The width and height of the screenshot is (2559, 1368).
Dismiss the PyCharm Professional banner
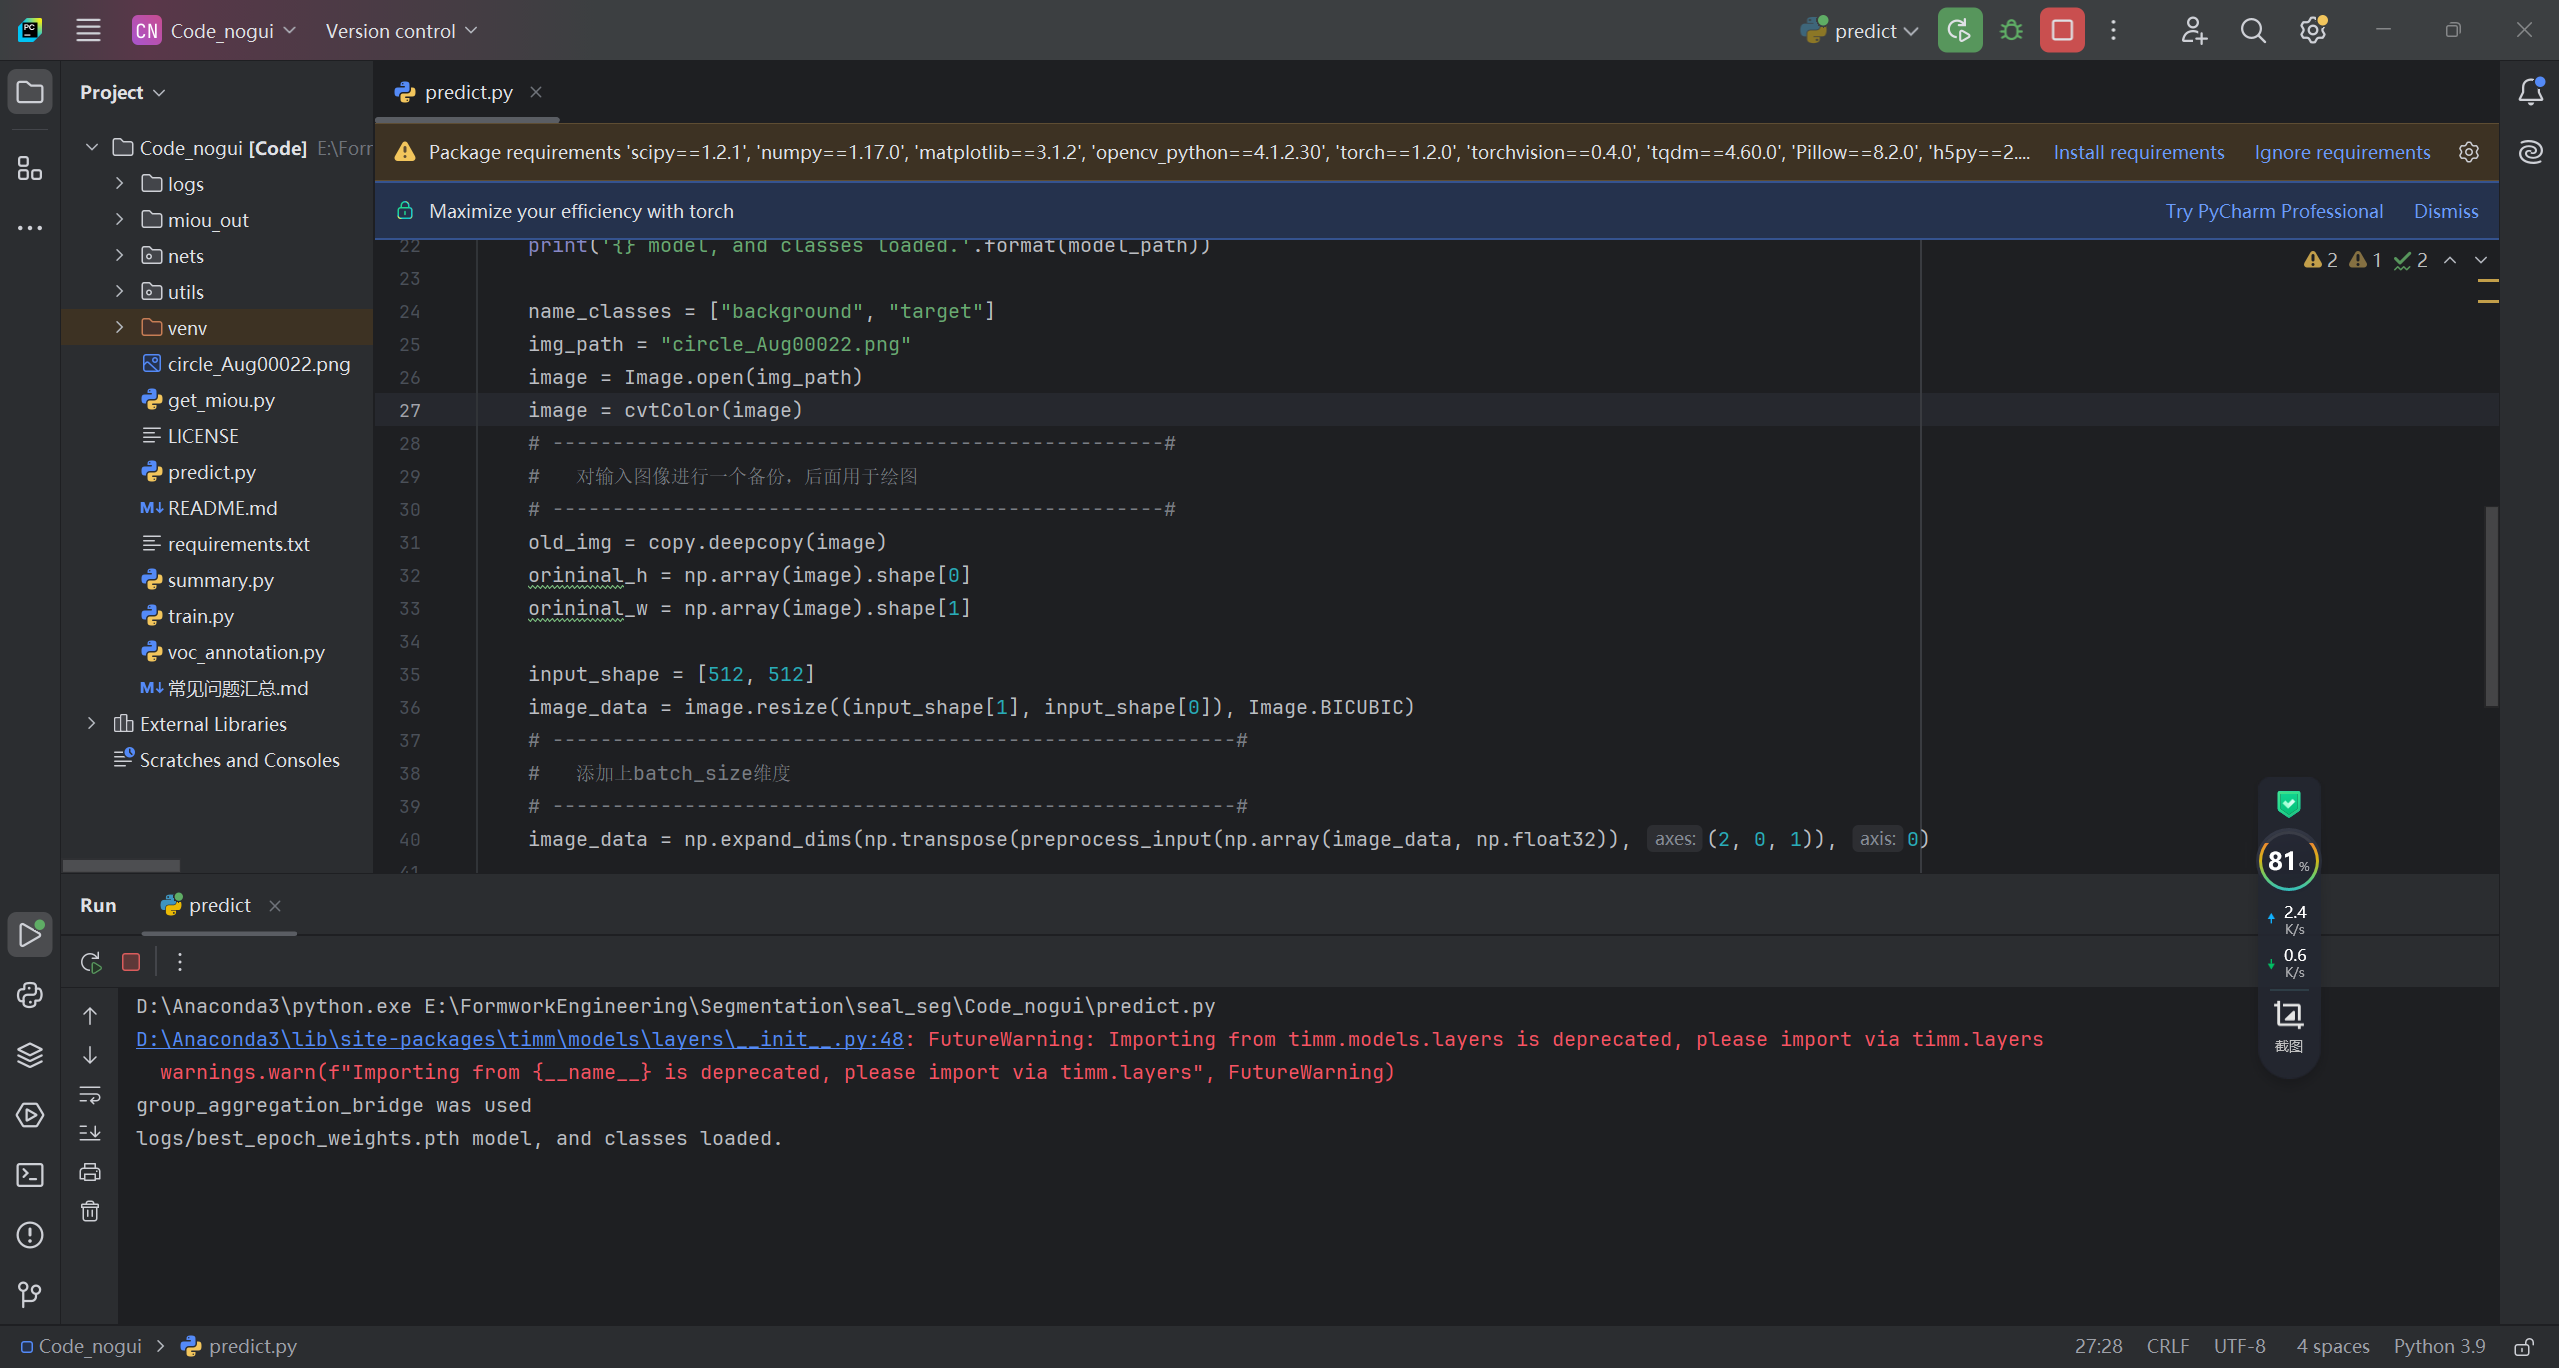[2445, 211]
